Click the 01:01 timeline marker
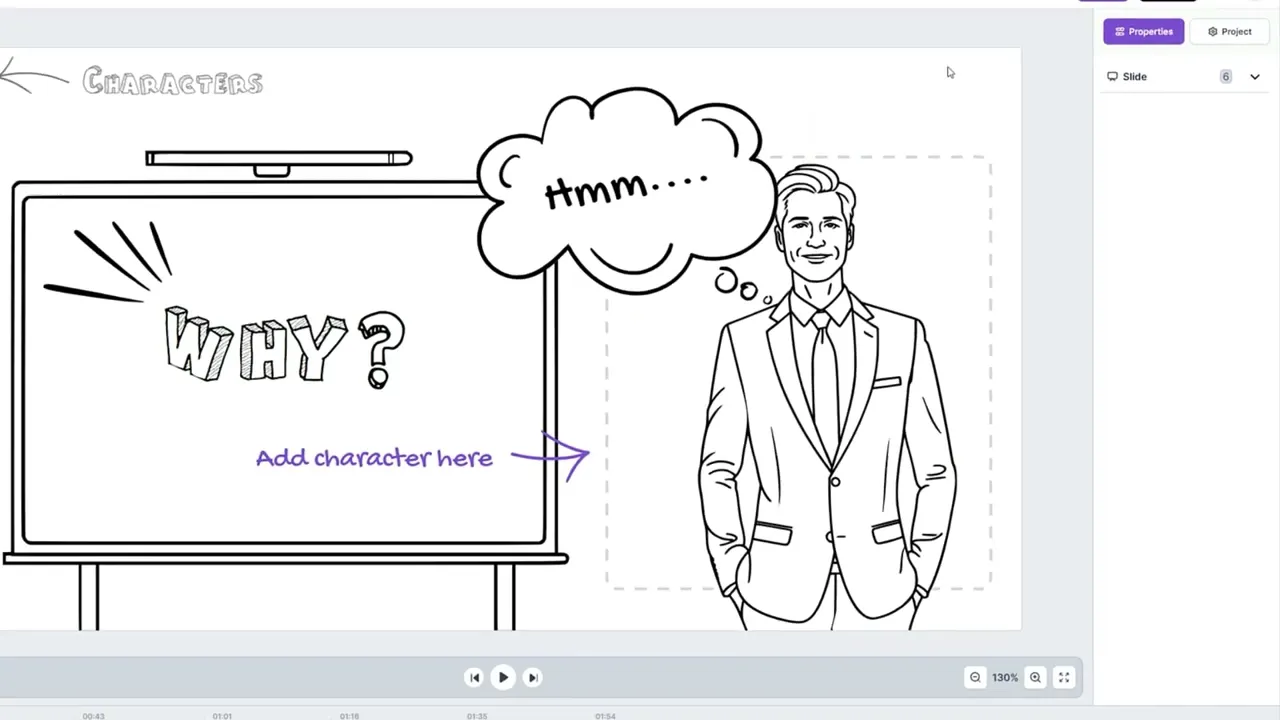 click(222, 716)
